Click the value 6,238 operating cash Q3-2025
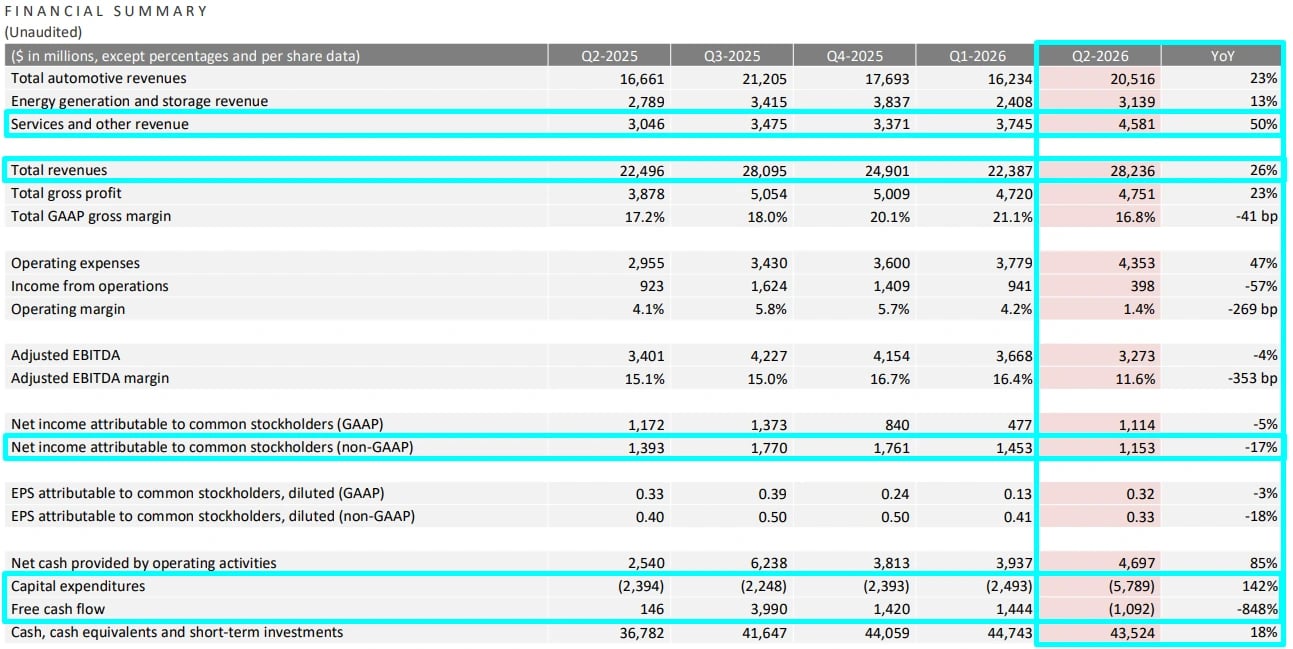 point(769,563)
